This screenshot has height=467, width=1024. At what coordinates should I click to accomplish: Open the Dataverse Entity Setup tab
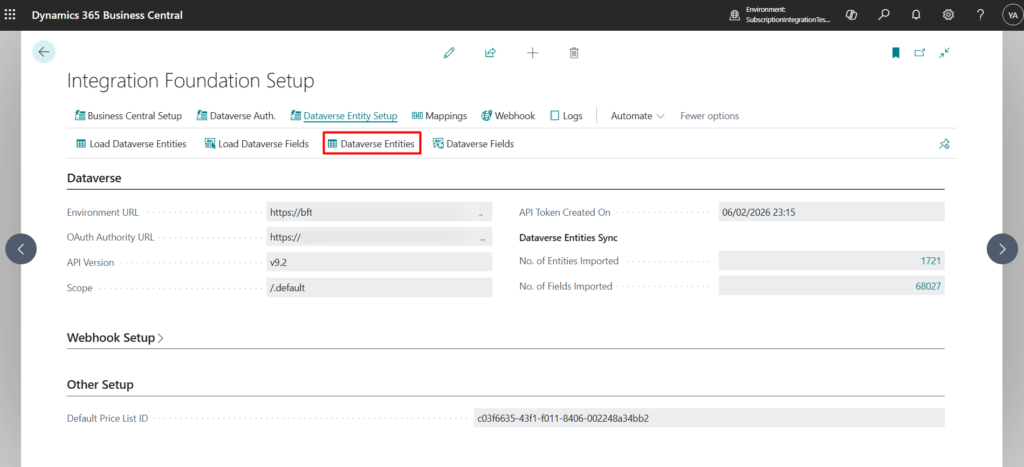(x=343, y=116)
